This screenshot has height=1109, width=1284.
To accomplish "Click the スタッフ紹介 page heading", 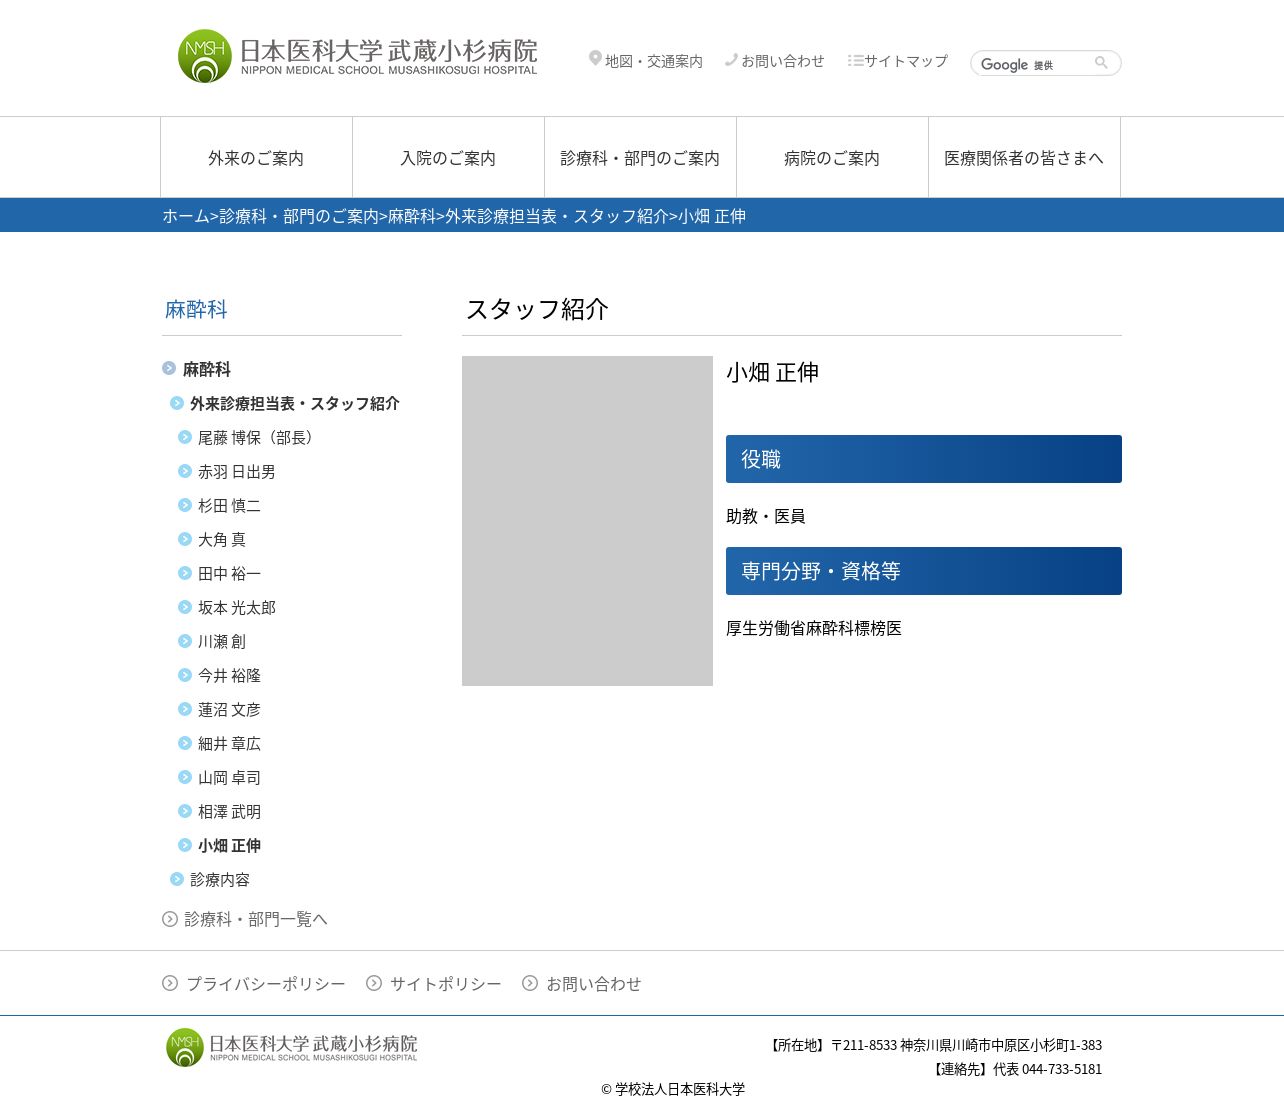I will click(537, 309).
